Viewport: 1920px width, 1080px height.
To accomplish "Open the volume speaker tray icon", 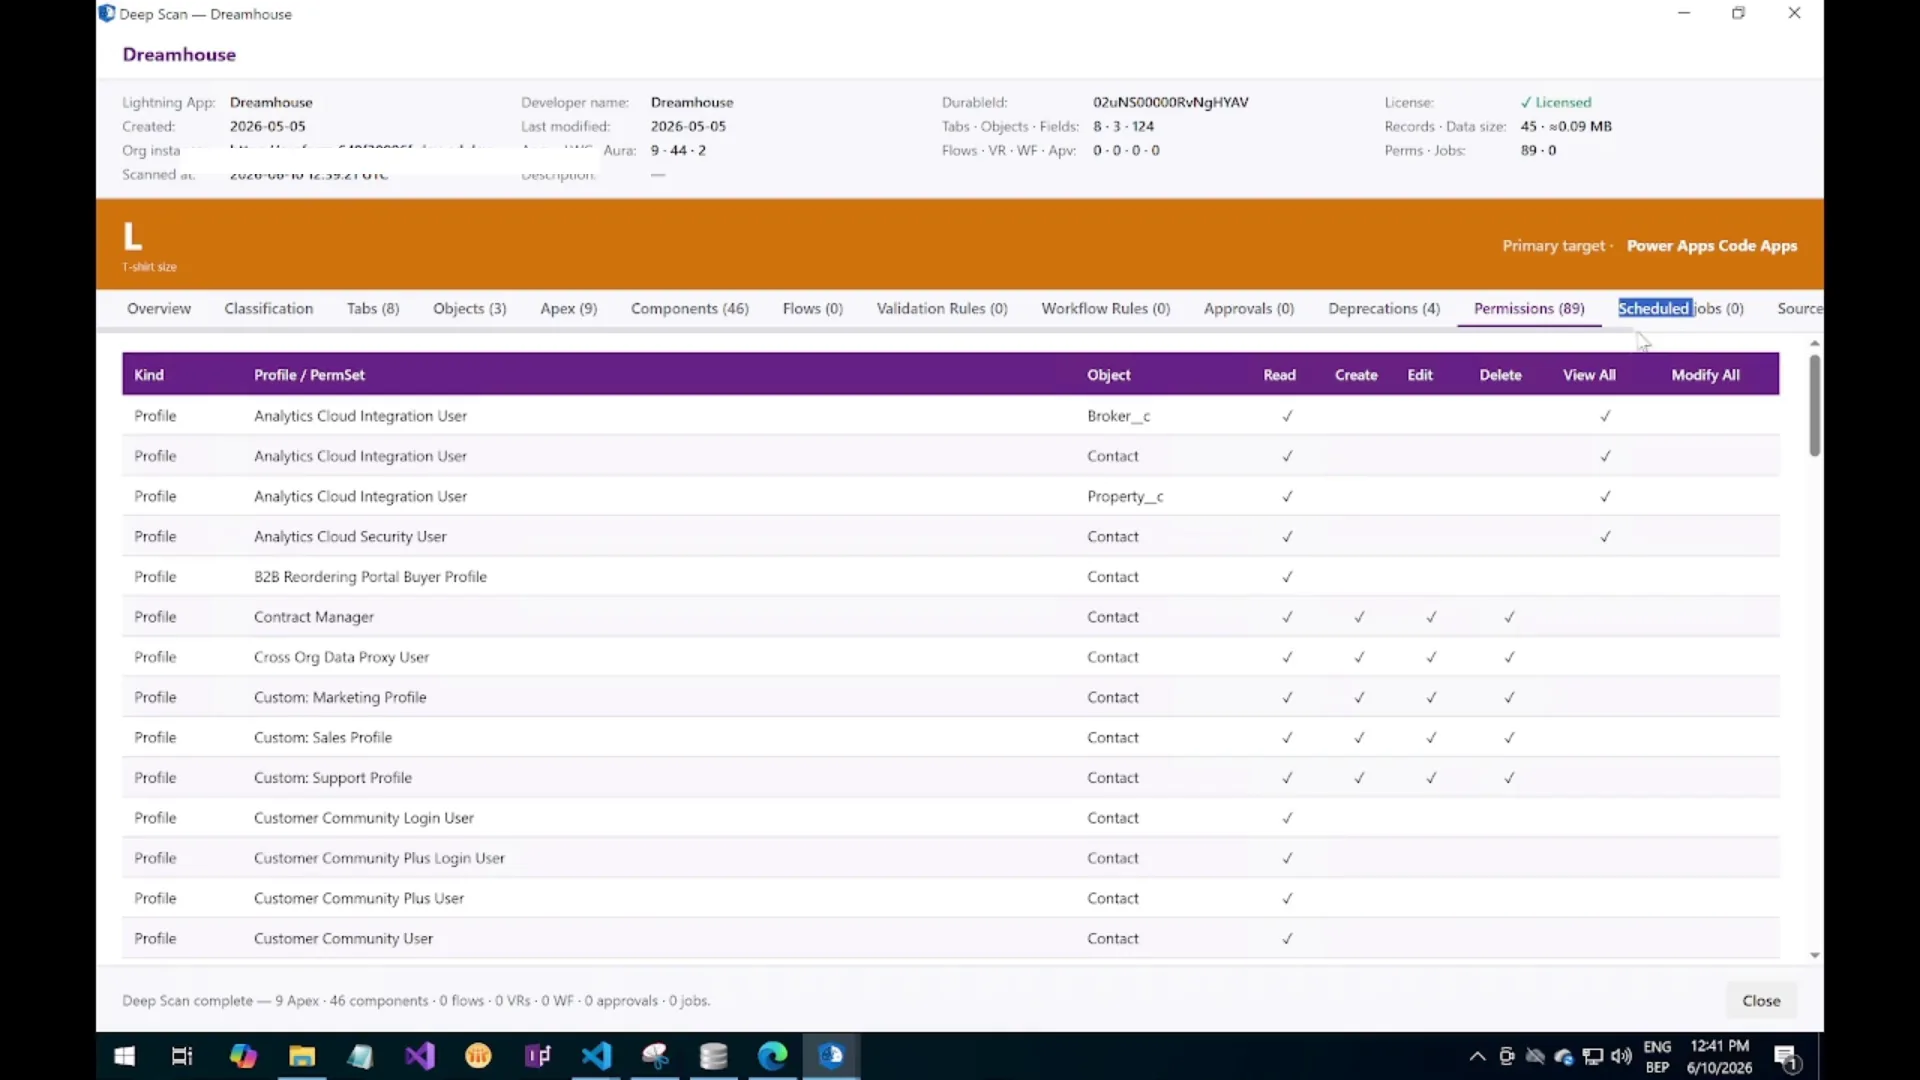I will pos(1622,1056).
